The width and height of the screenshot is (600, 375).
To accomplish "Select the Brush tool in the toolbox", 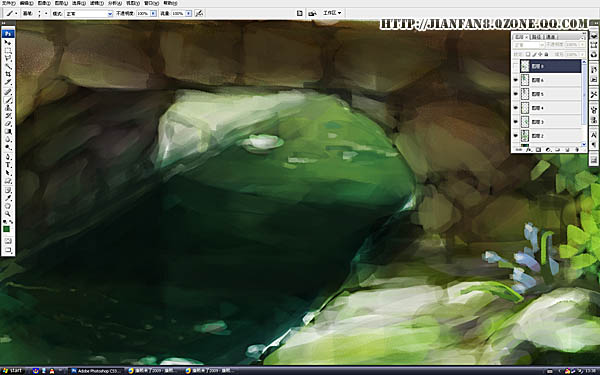I will pos(8,100).
